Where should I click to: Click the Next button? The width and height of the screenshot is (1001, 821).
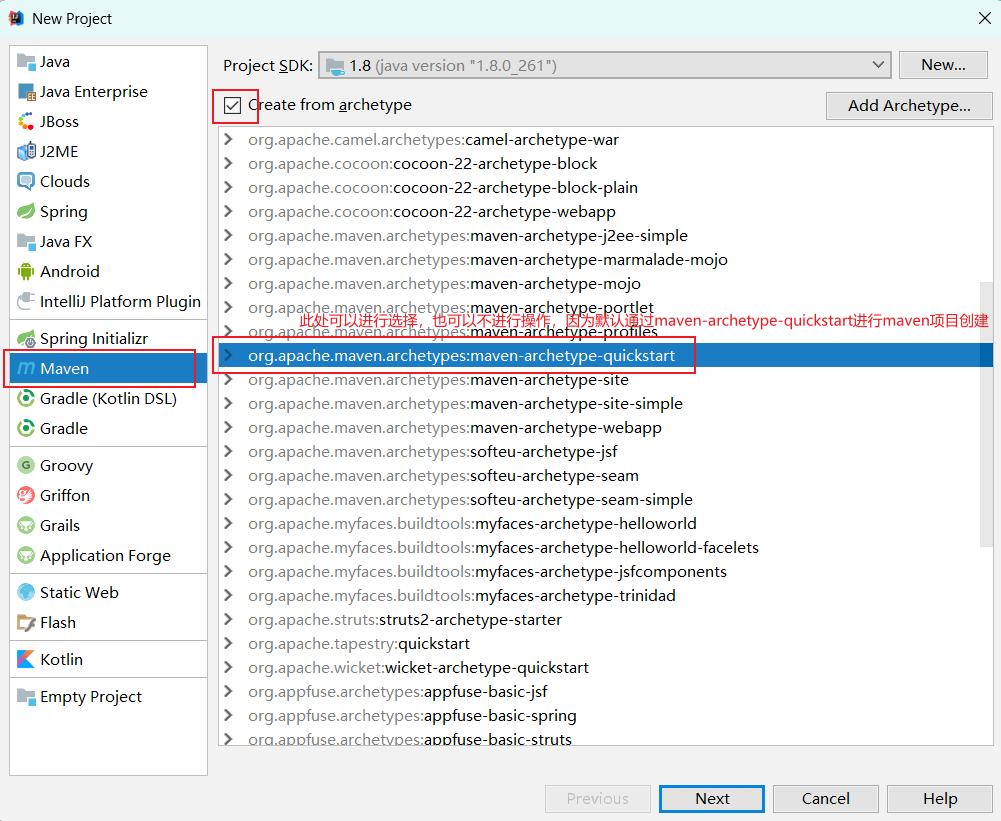pyautogui.click(x=712, y=799)
